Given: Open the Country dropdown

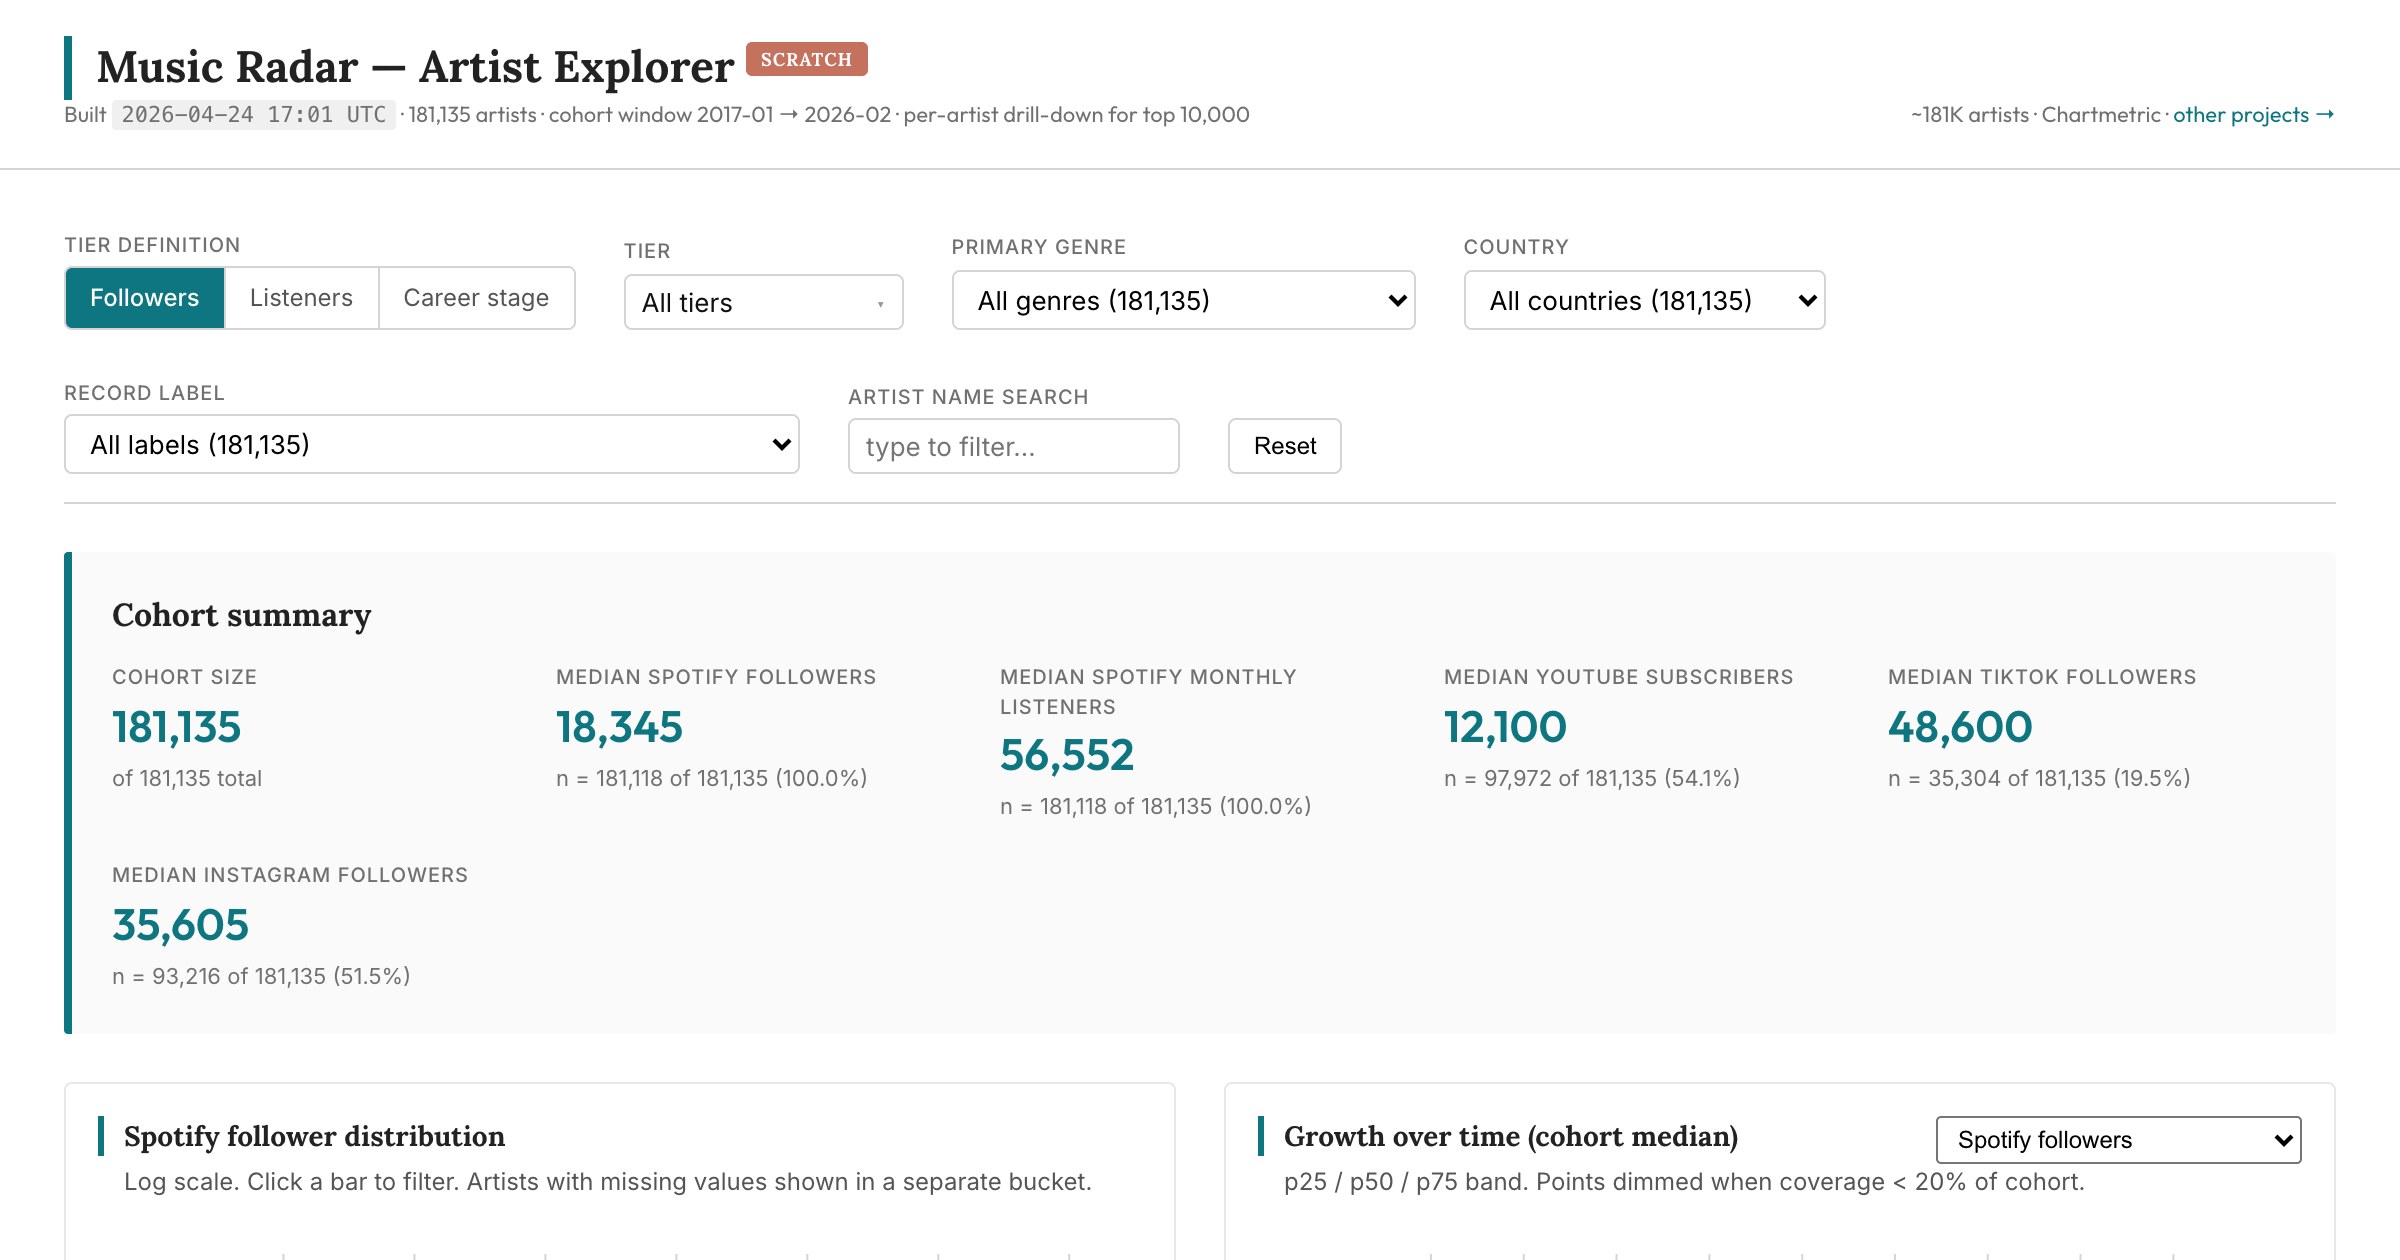Looking at the screenshot, I should [1644, 300].
